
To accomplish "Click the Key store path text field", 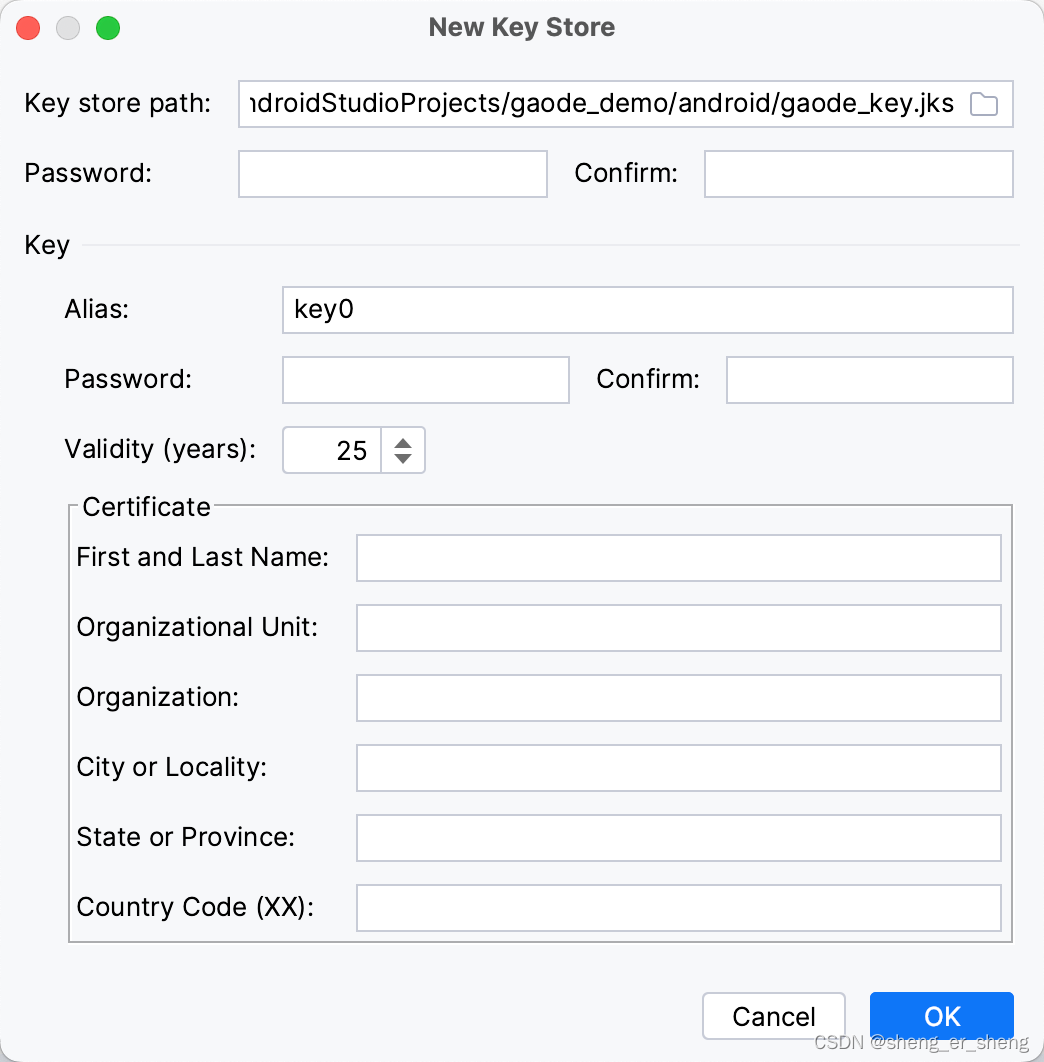I will 603,104.
